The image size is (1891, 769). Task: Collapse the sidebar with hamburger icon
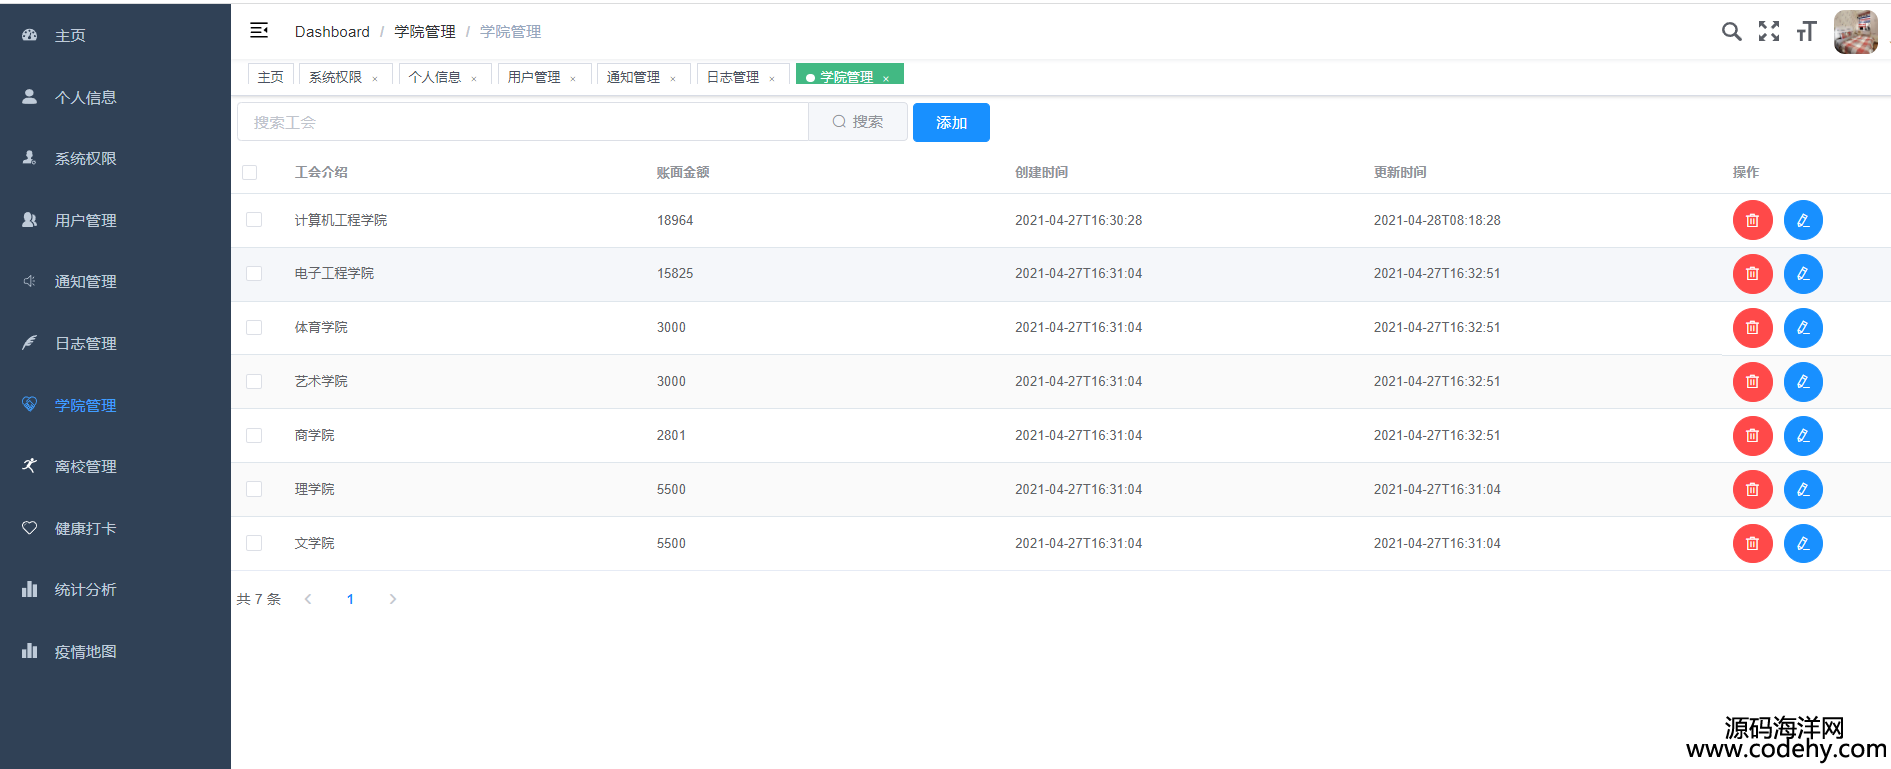click(x=259, y=31)
